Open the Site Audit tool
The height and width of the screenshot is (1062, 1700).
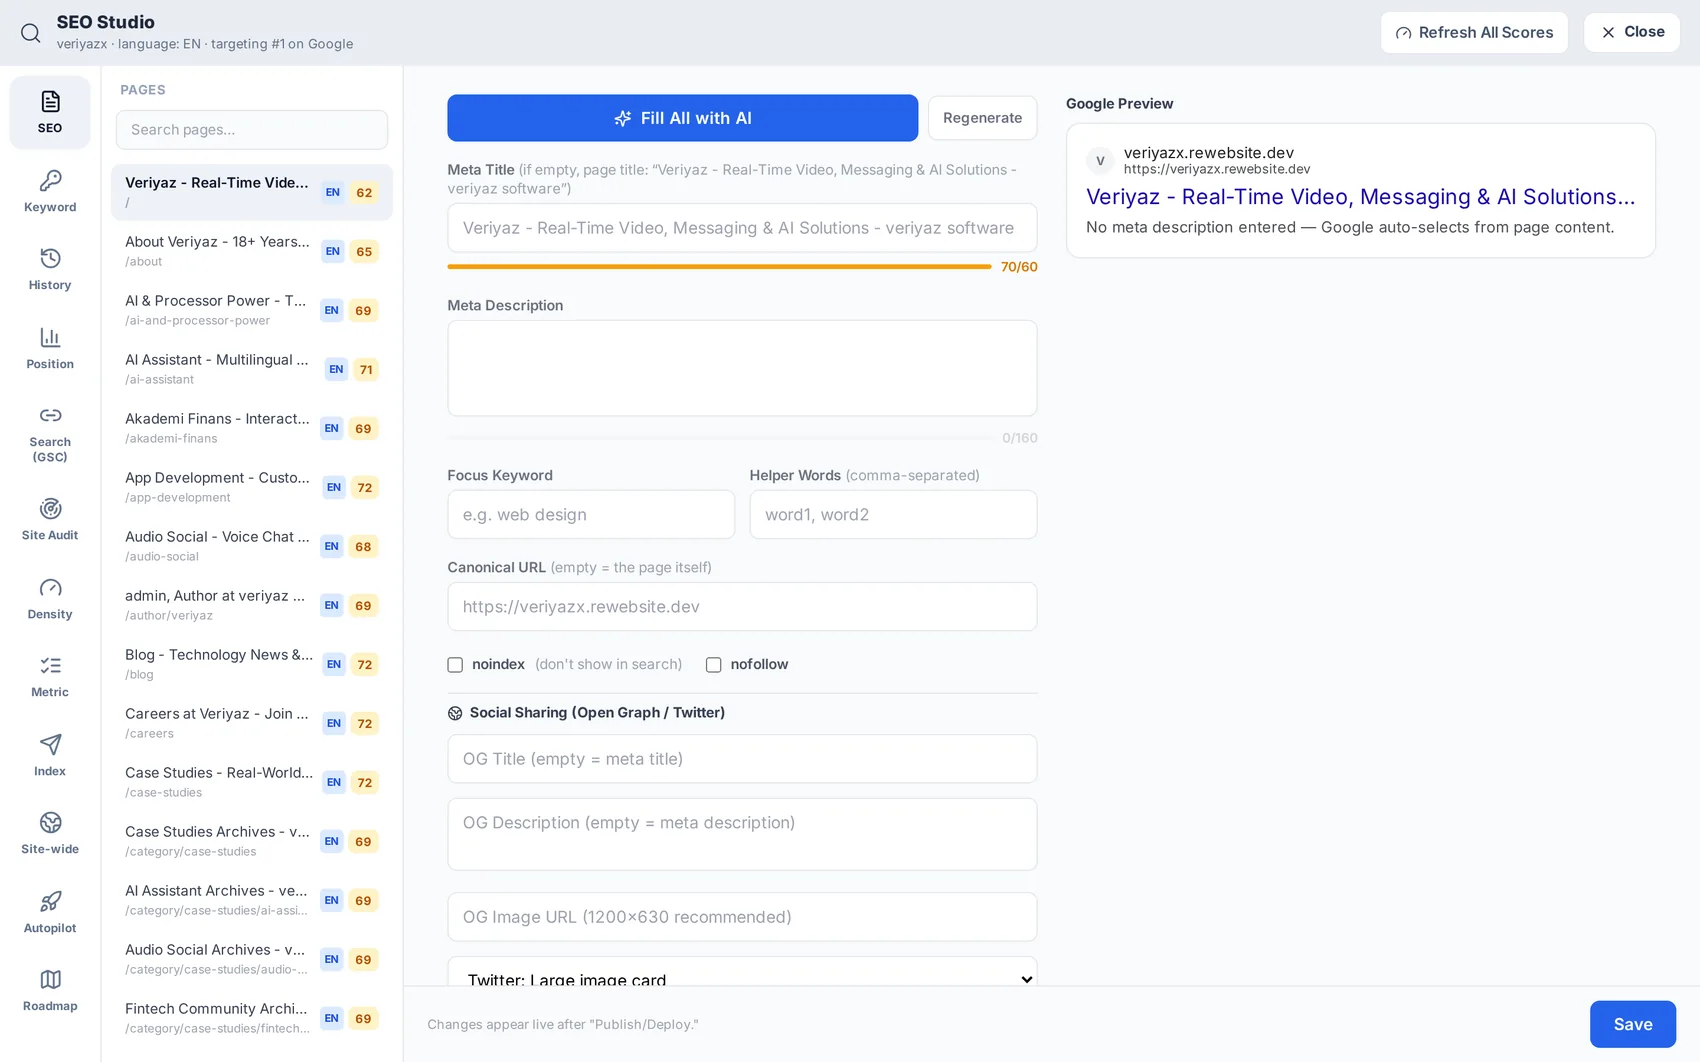point(50,519)
